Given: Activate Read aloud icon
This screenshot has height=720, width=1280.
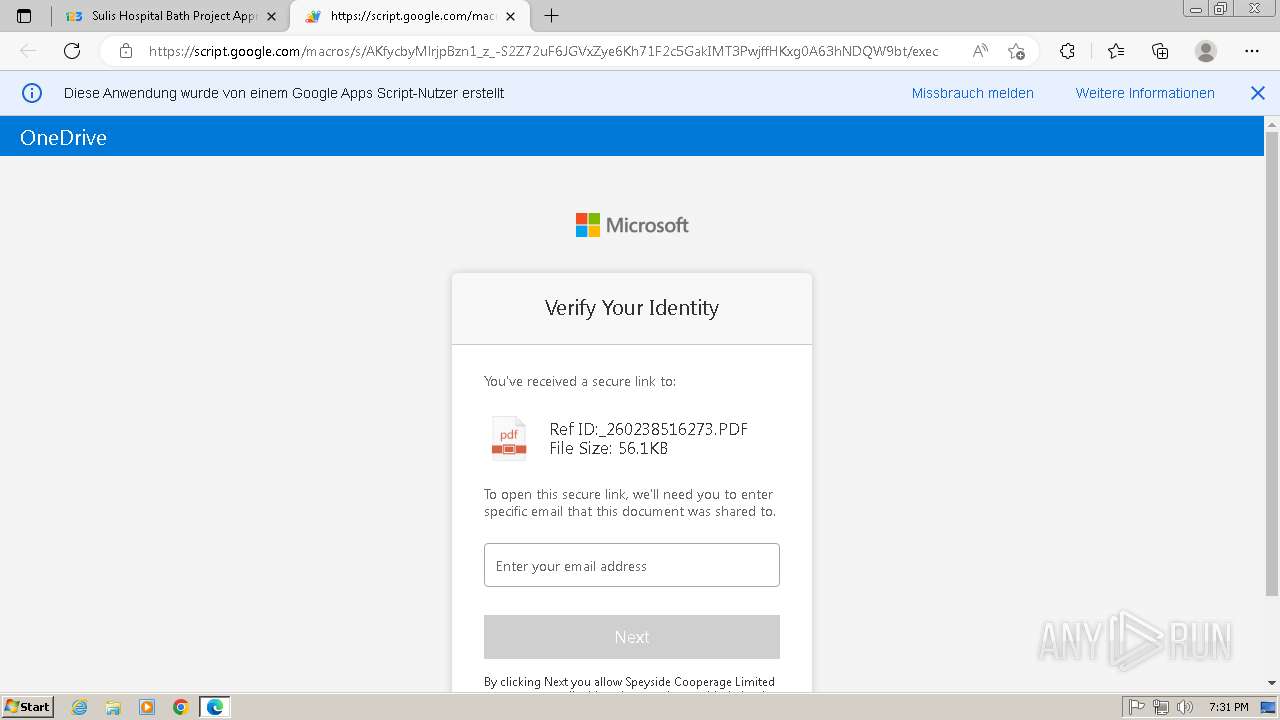Looking at the screenshot, I should 980,51.
